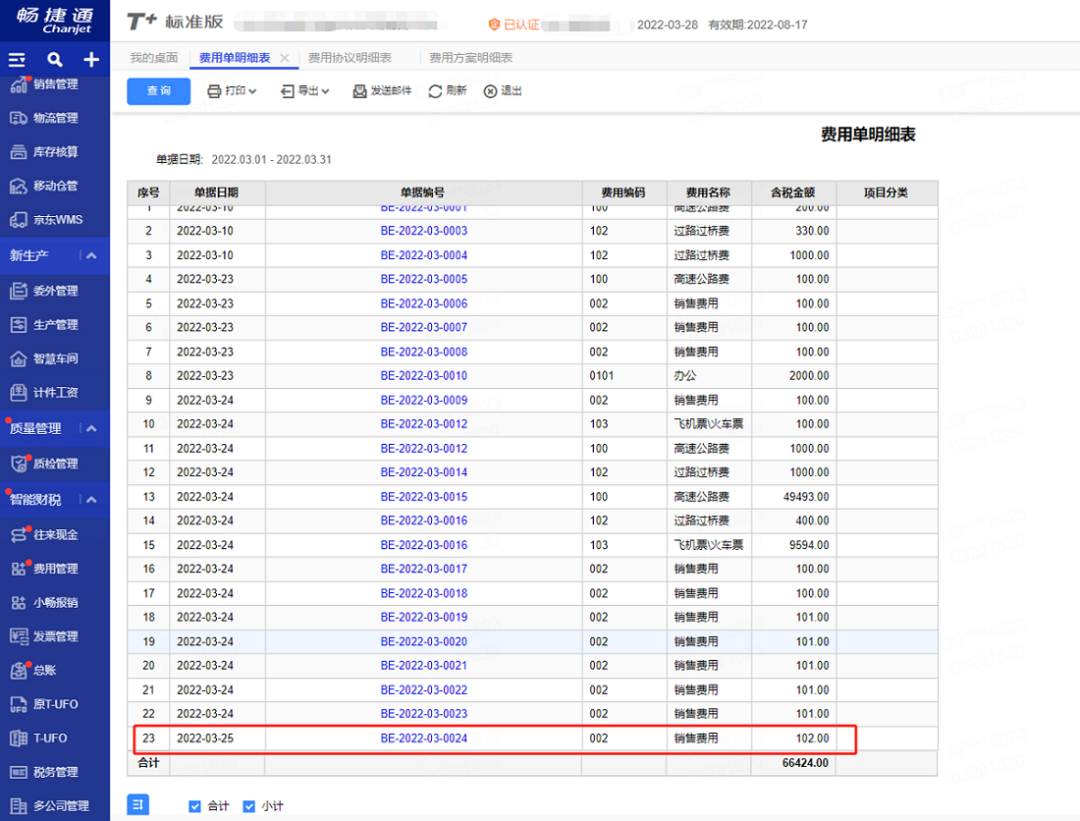Click the 单据日期 column header
Screen dimensions: 1080x821
[x=217, y=193]
